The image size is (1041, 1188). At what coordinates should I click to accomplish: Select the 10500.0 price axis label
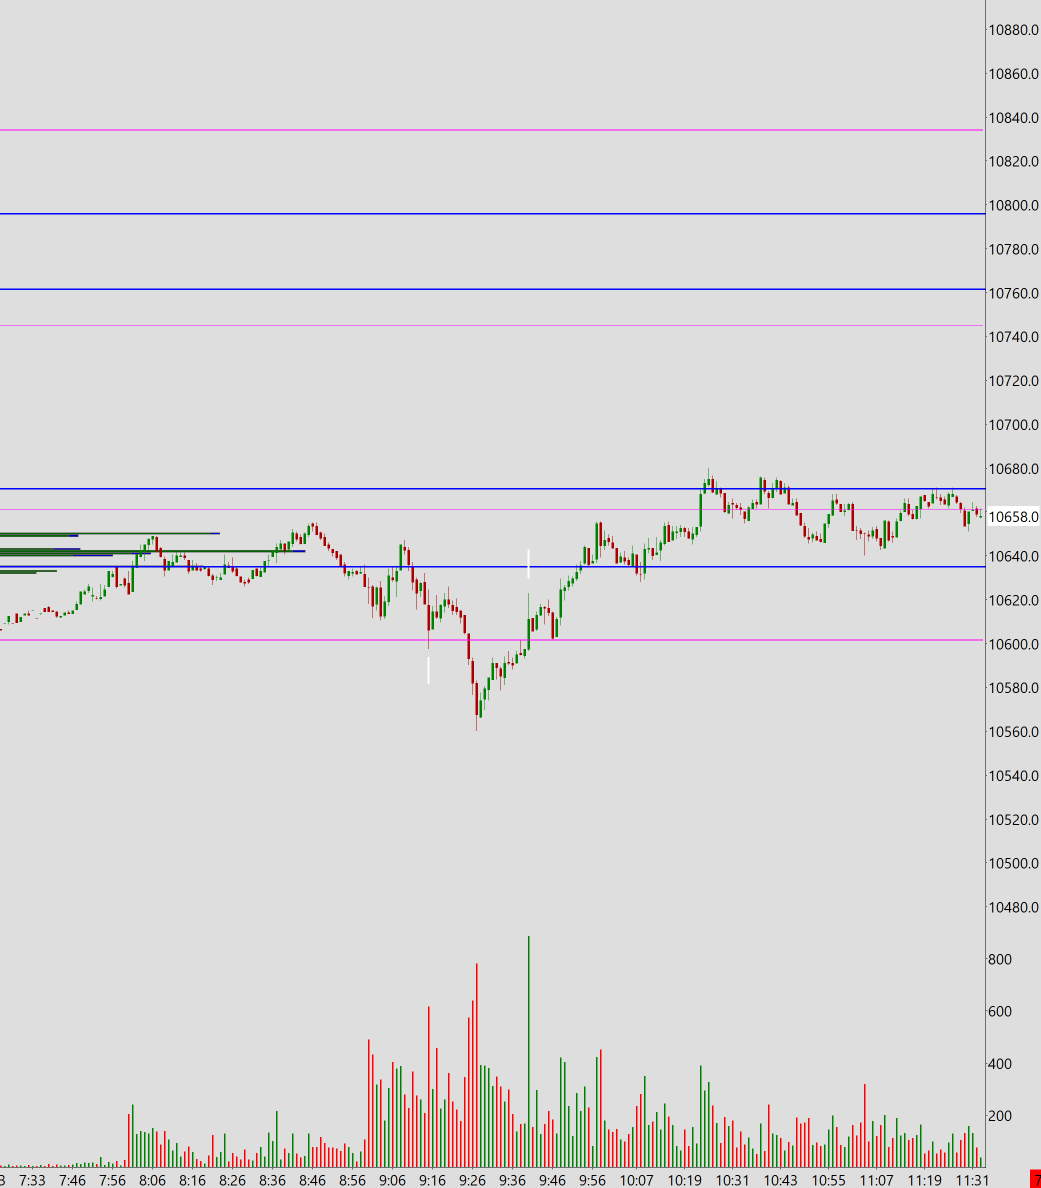(1014, 864)
